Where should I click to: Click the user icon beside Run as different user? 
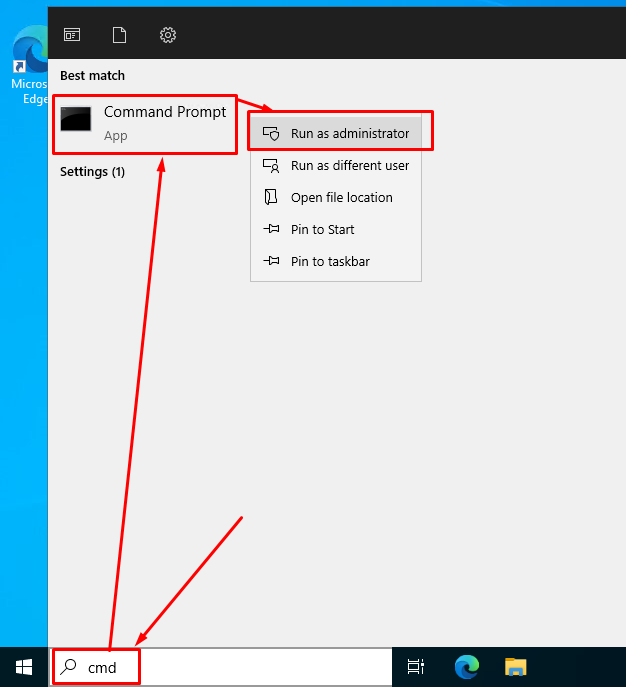pyautogui.click(x=271, y=166)
